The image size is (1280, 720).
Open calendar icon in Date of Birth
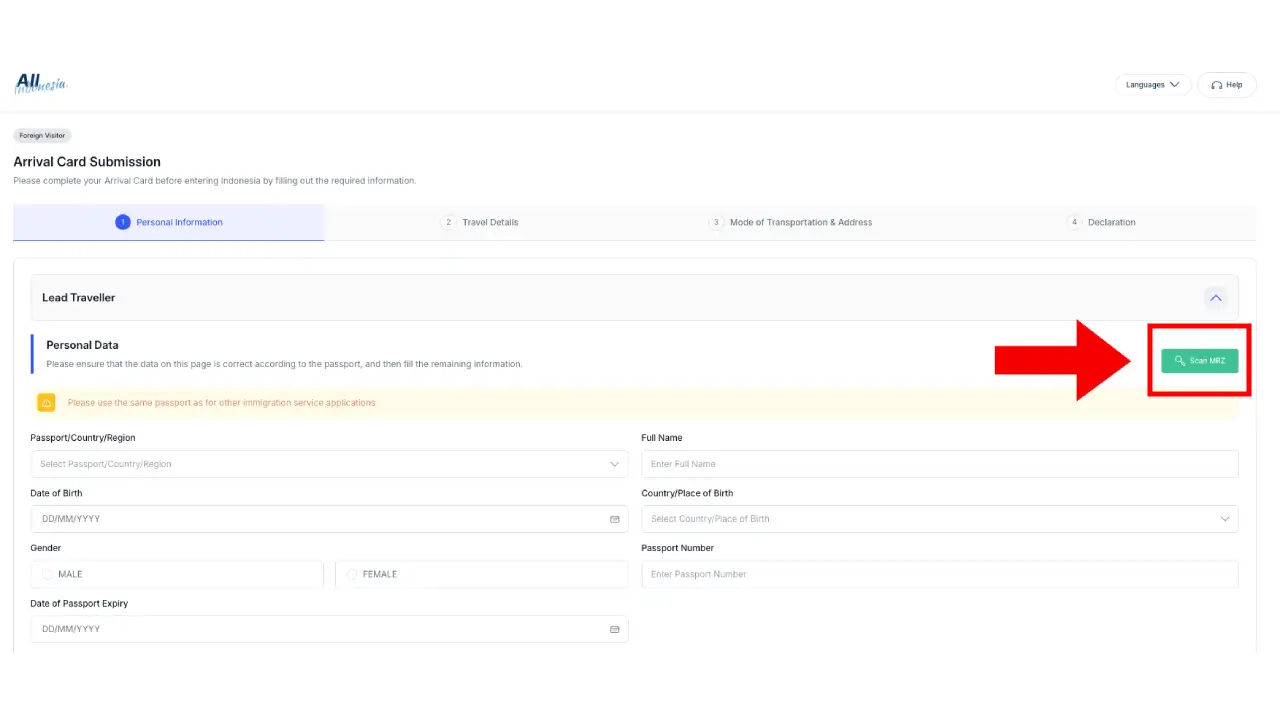614,519
